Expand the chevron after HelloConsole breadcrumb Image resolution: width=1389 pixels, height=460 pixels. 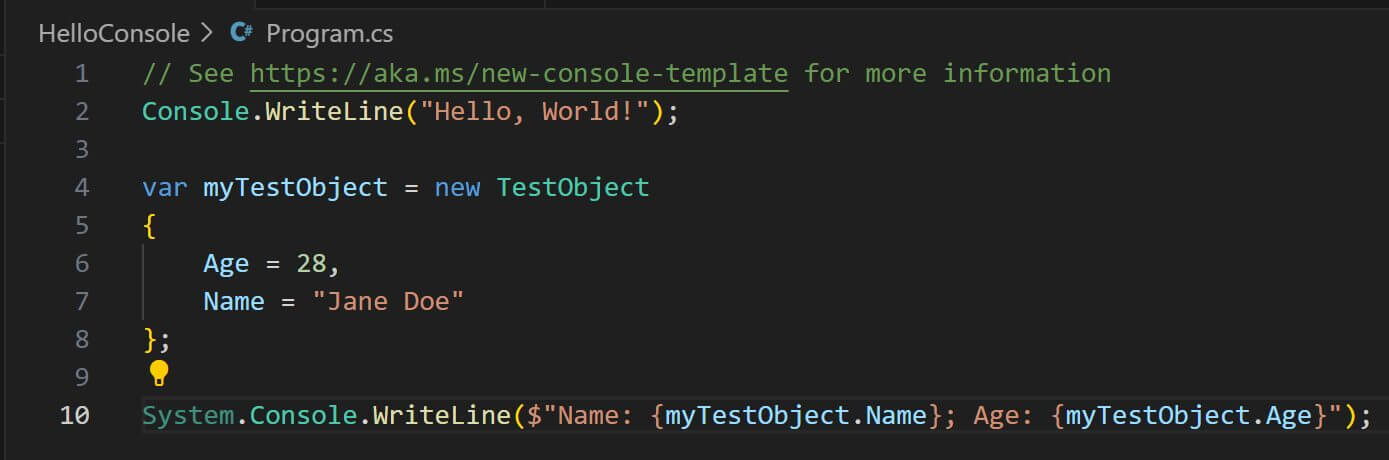pyautogui.click(x=208, y=33)
